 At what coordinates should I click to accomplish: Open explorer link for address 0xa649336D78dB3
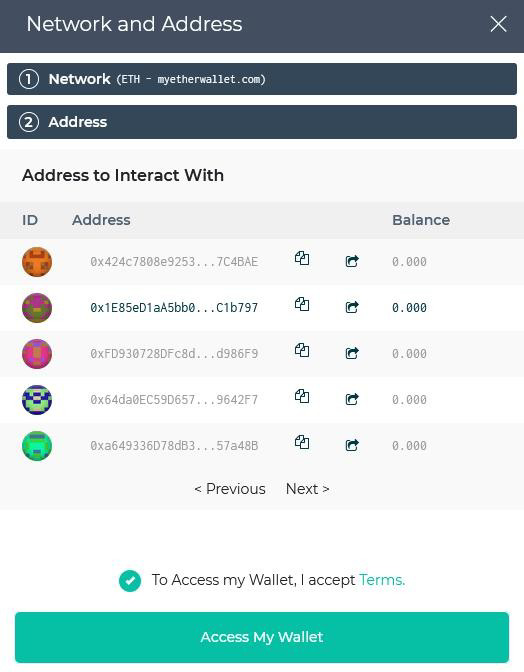coord(352,445)
